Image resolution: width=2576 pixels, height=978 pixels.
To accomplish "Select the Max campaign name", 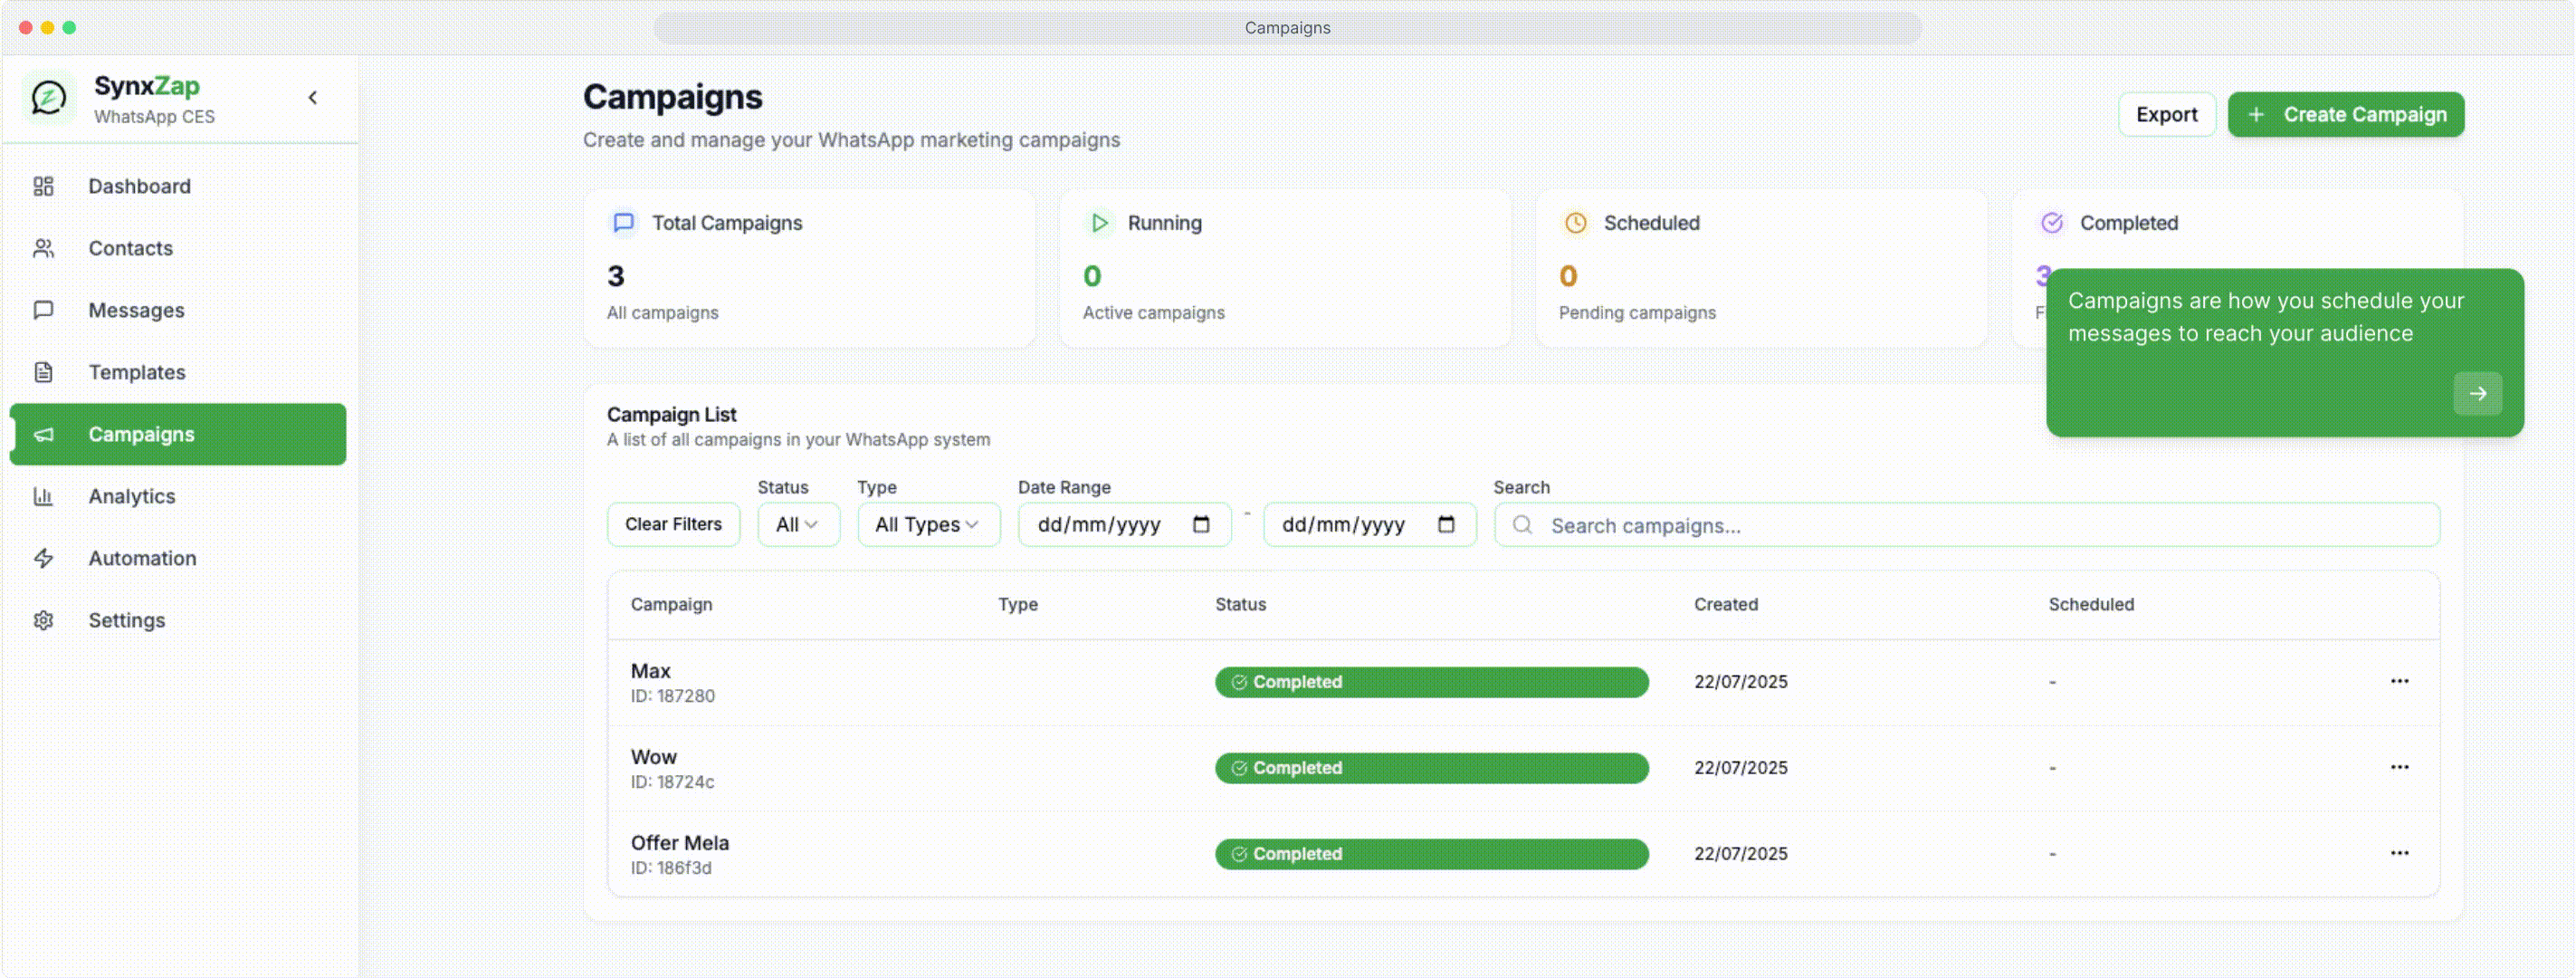I will [650, 671].
